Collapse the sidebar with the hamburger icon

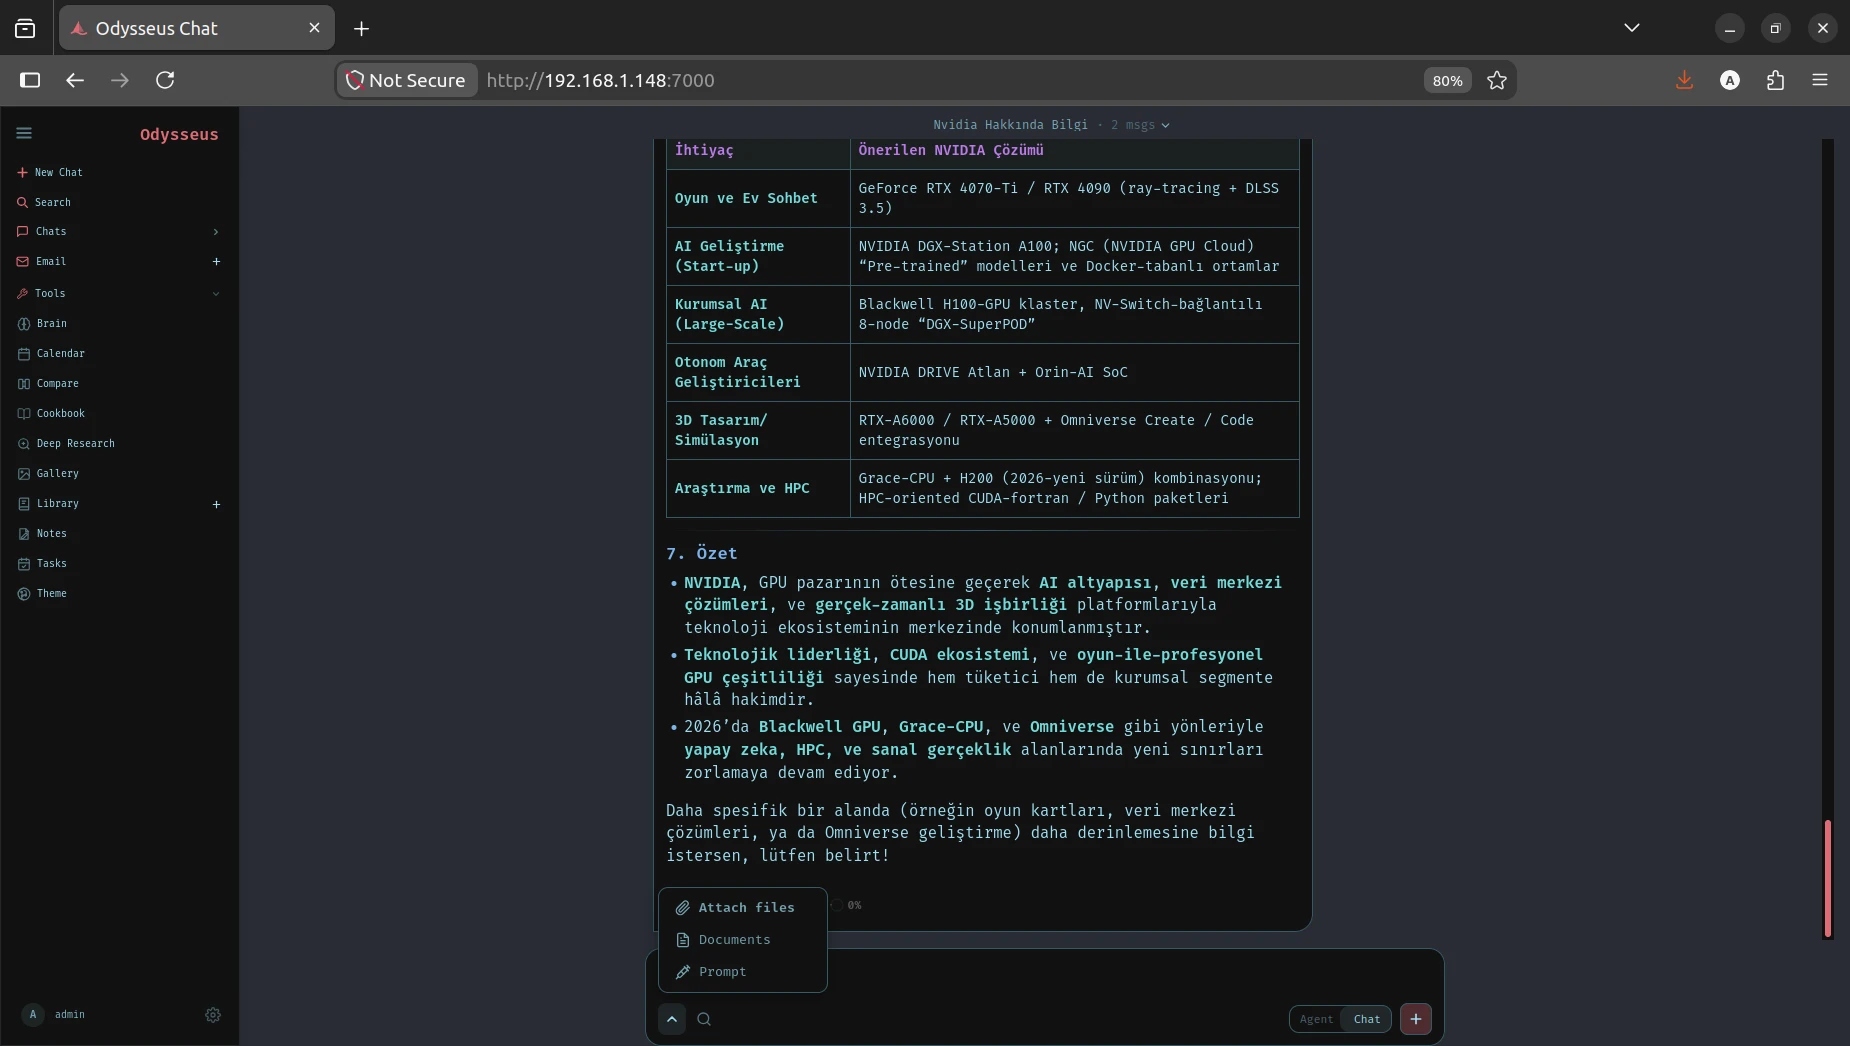(24, 133)
